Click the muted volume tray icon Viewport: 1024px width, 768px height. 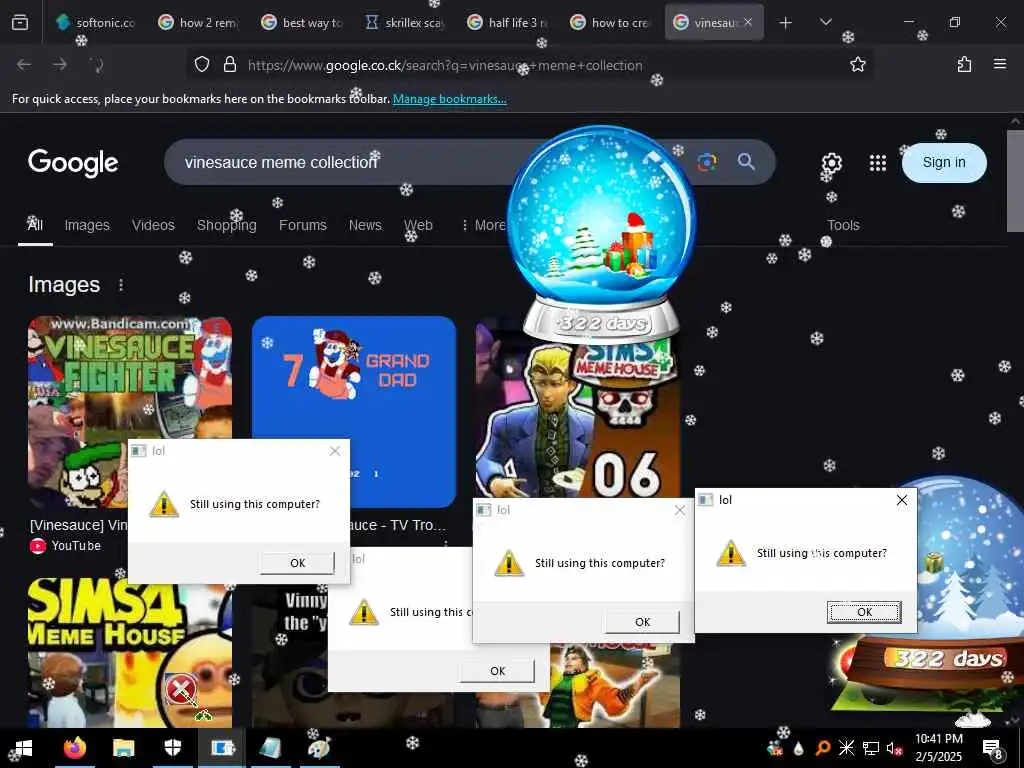[x=894, y=748]
